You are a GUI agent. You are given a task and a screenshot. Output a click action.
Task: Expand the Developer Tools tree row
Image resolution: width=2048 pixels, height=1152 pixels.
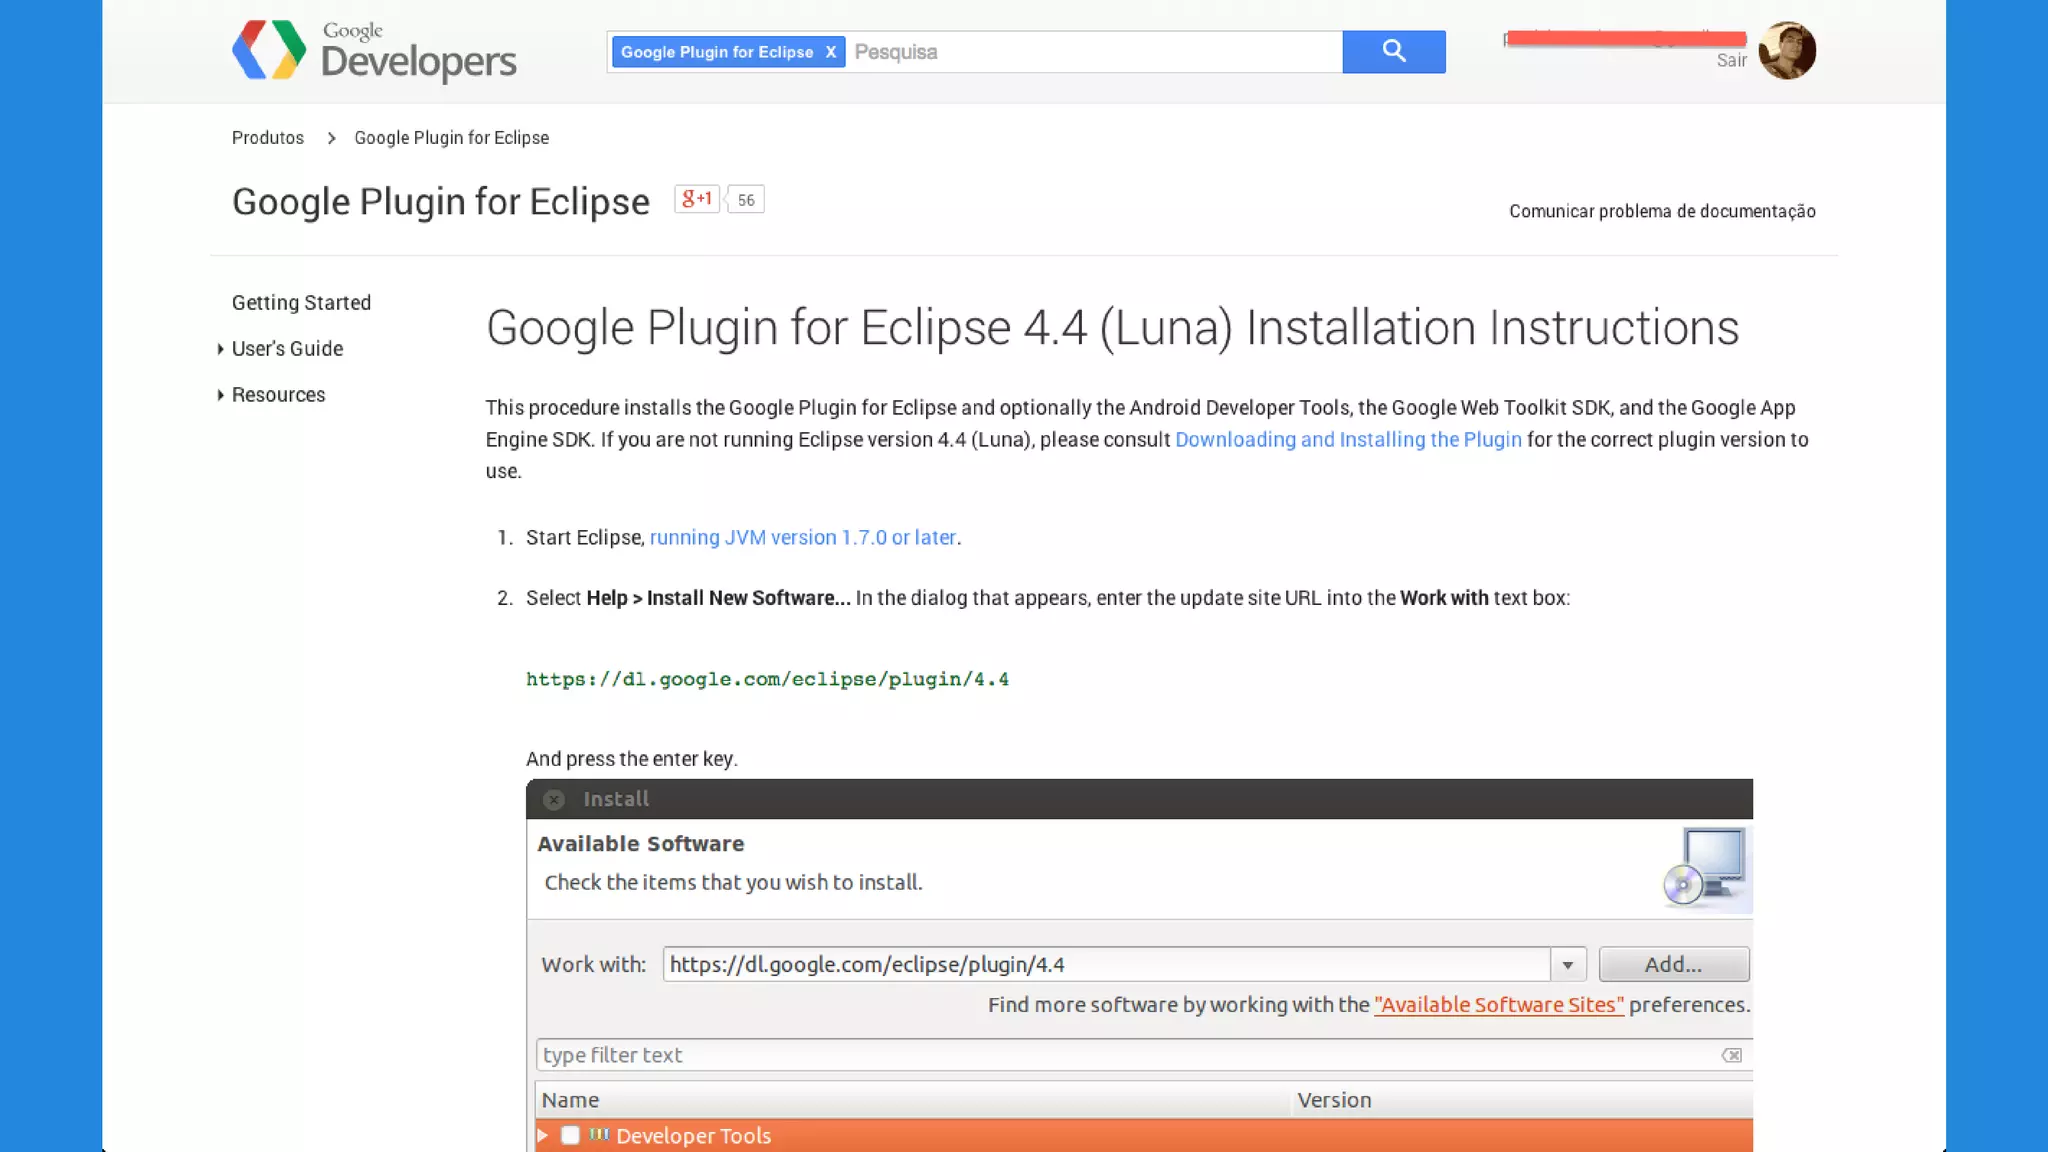click(x=543, y=1135)
